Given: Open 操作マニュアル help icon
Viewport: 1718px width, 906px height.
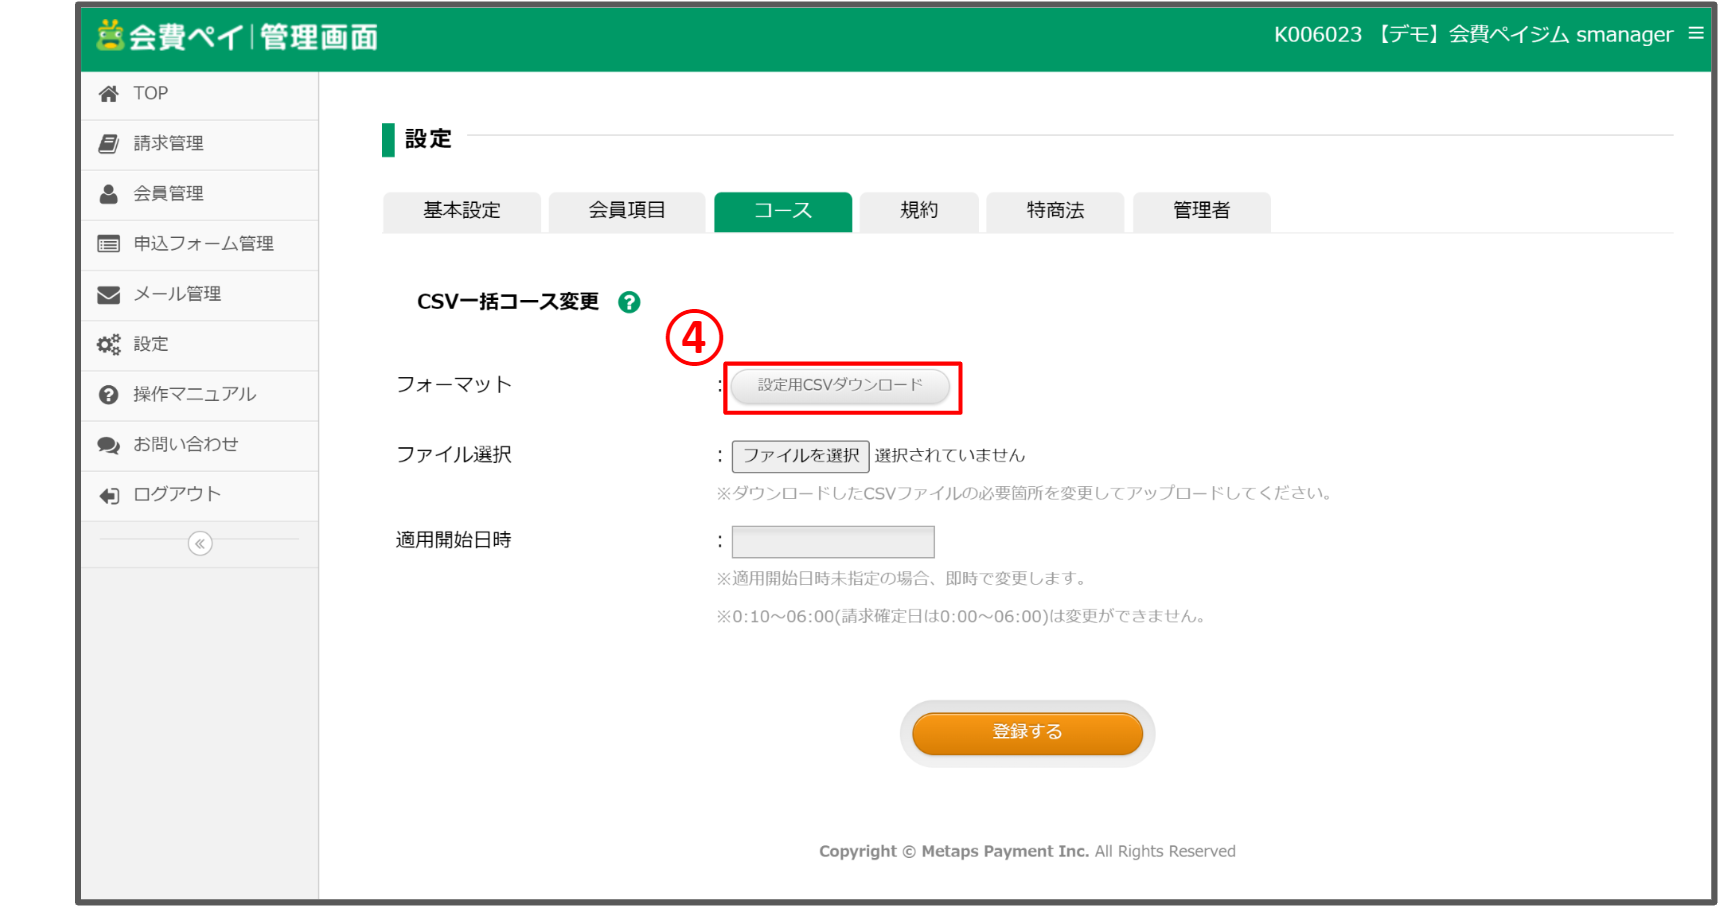Looking at the screenshot, I should 110,394.
